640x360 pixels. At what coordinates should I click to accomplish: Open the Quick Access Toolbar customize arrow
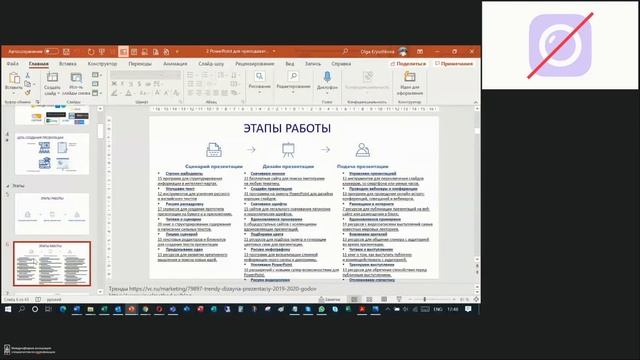coord(177,51)
